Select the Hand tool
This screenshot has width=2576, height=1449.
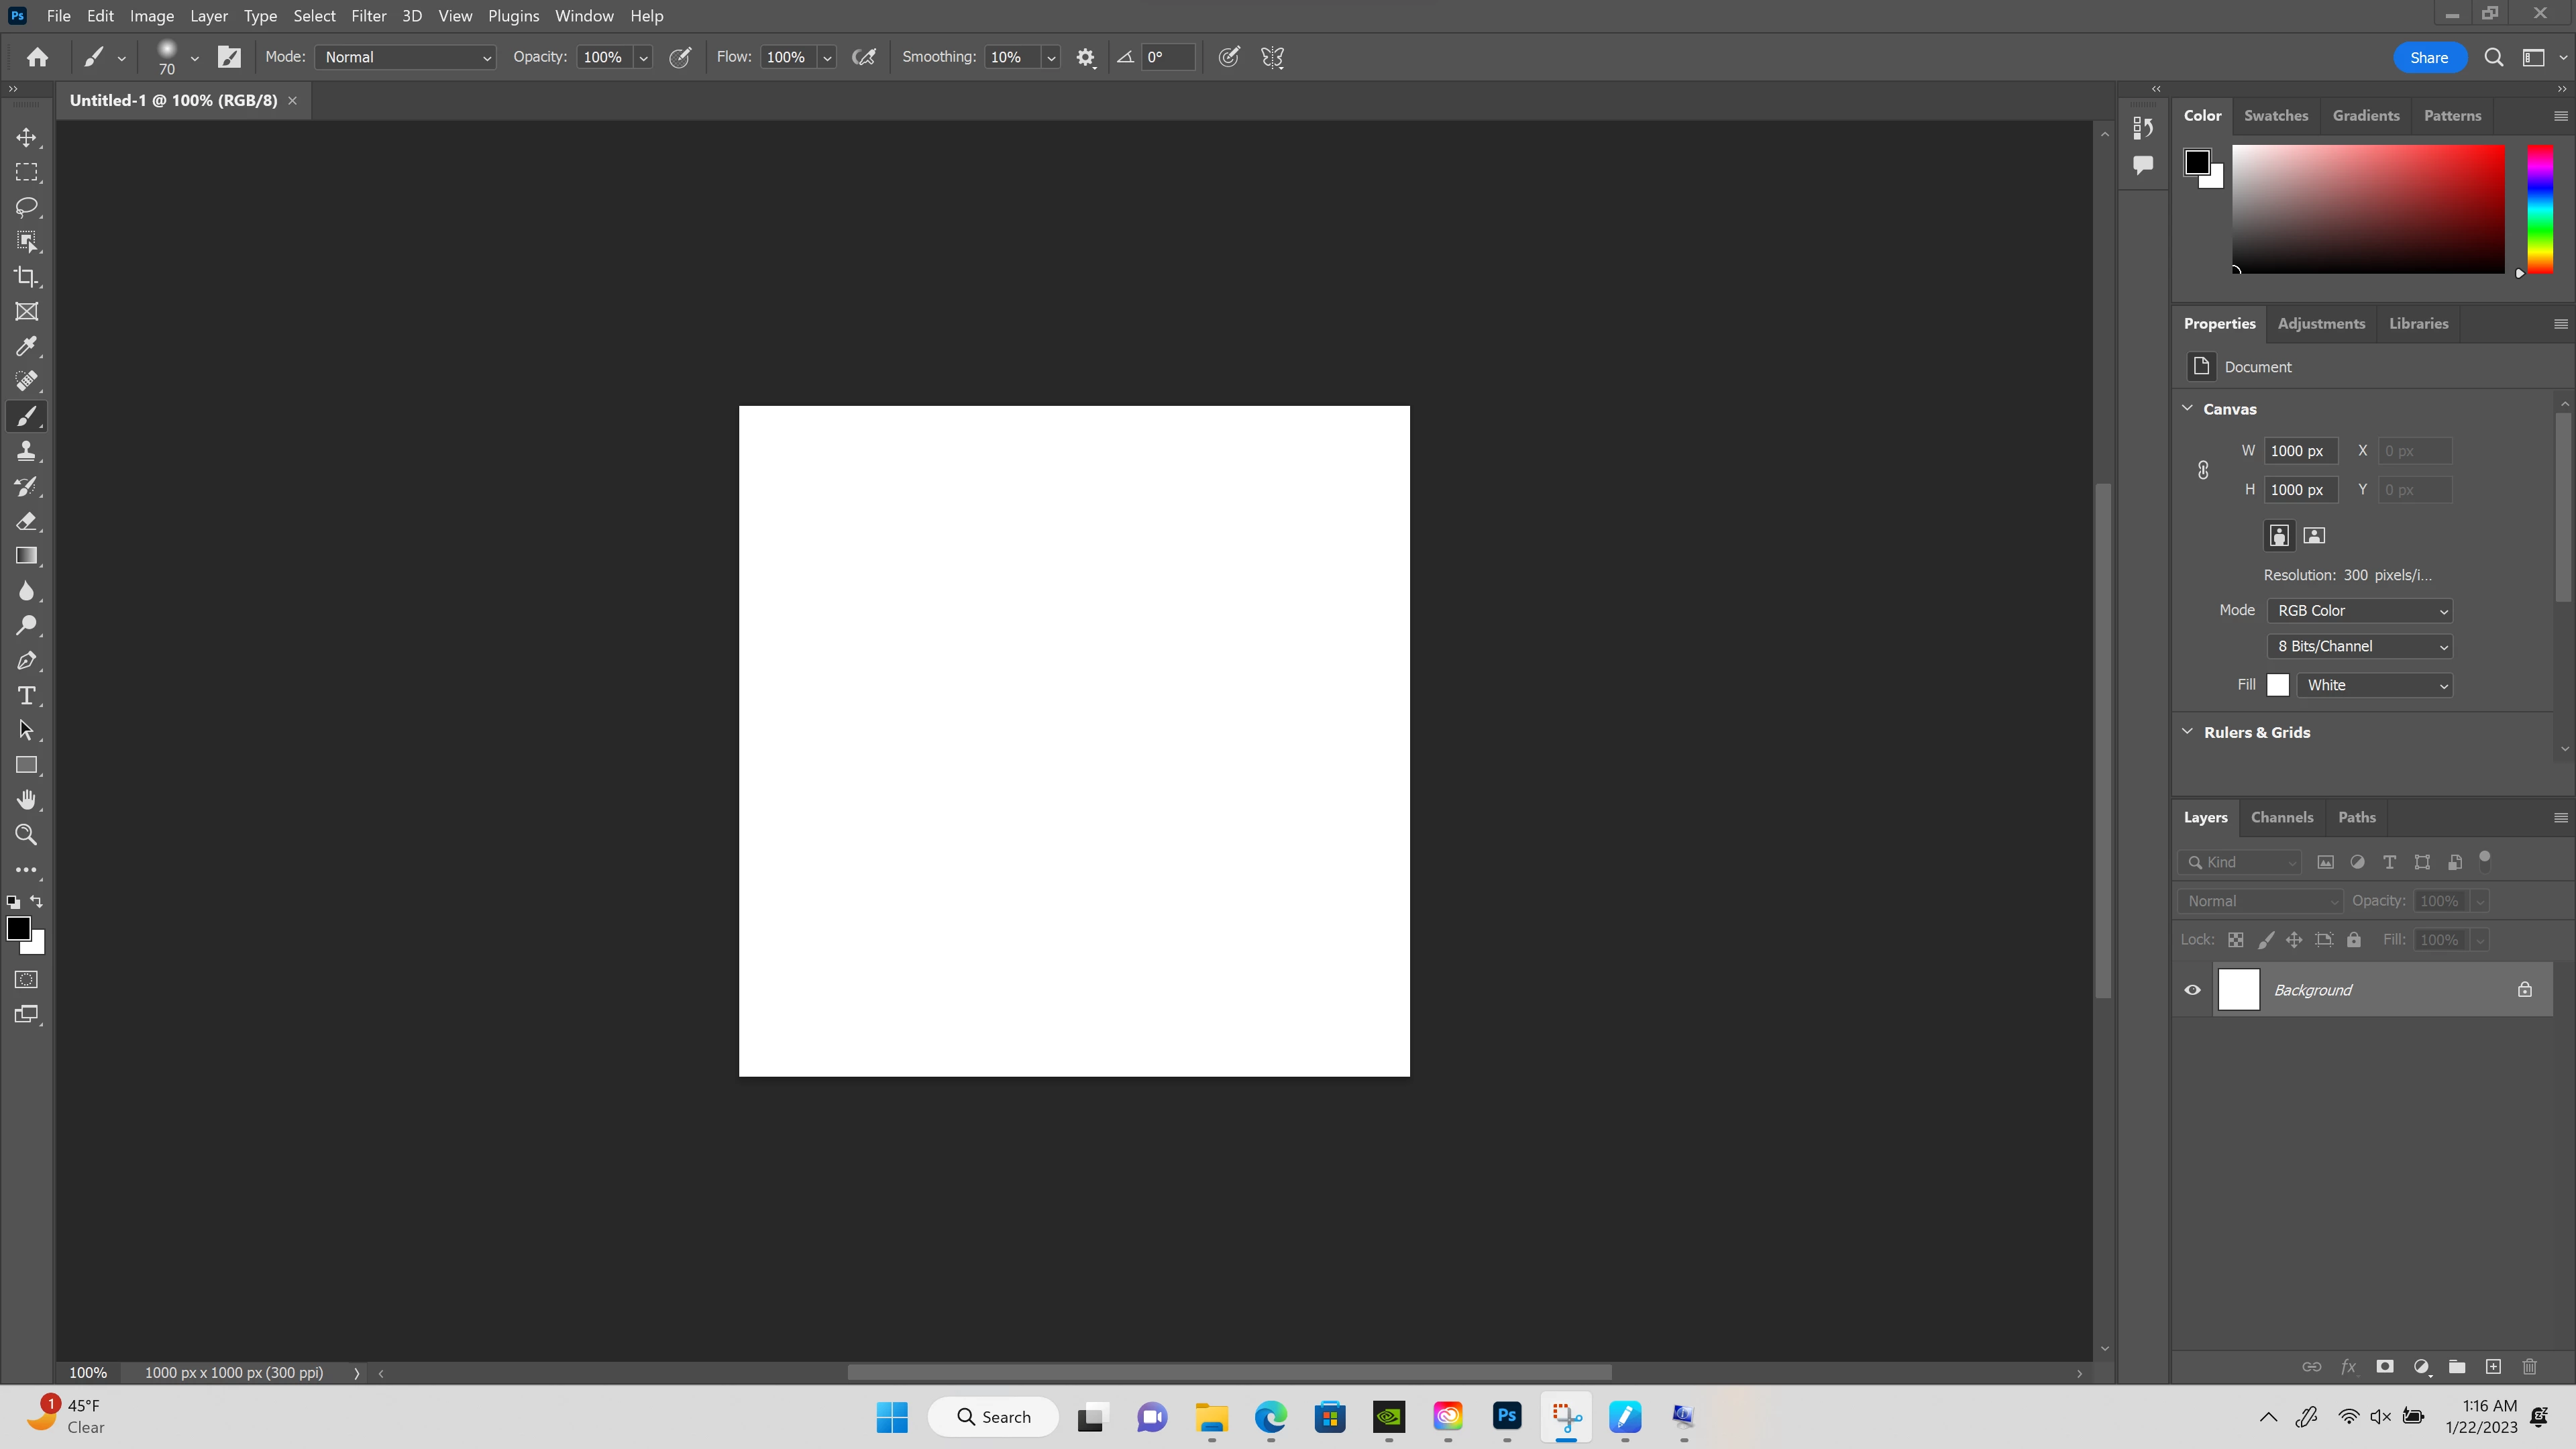[x=26, y=800]
